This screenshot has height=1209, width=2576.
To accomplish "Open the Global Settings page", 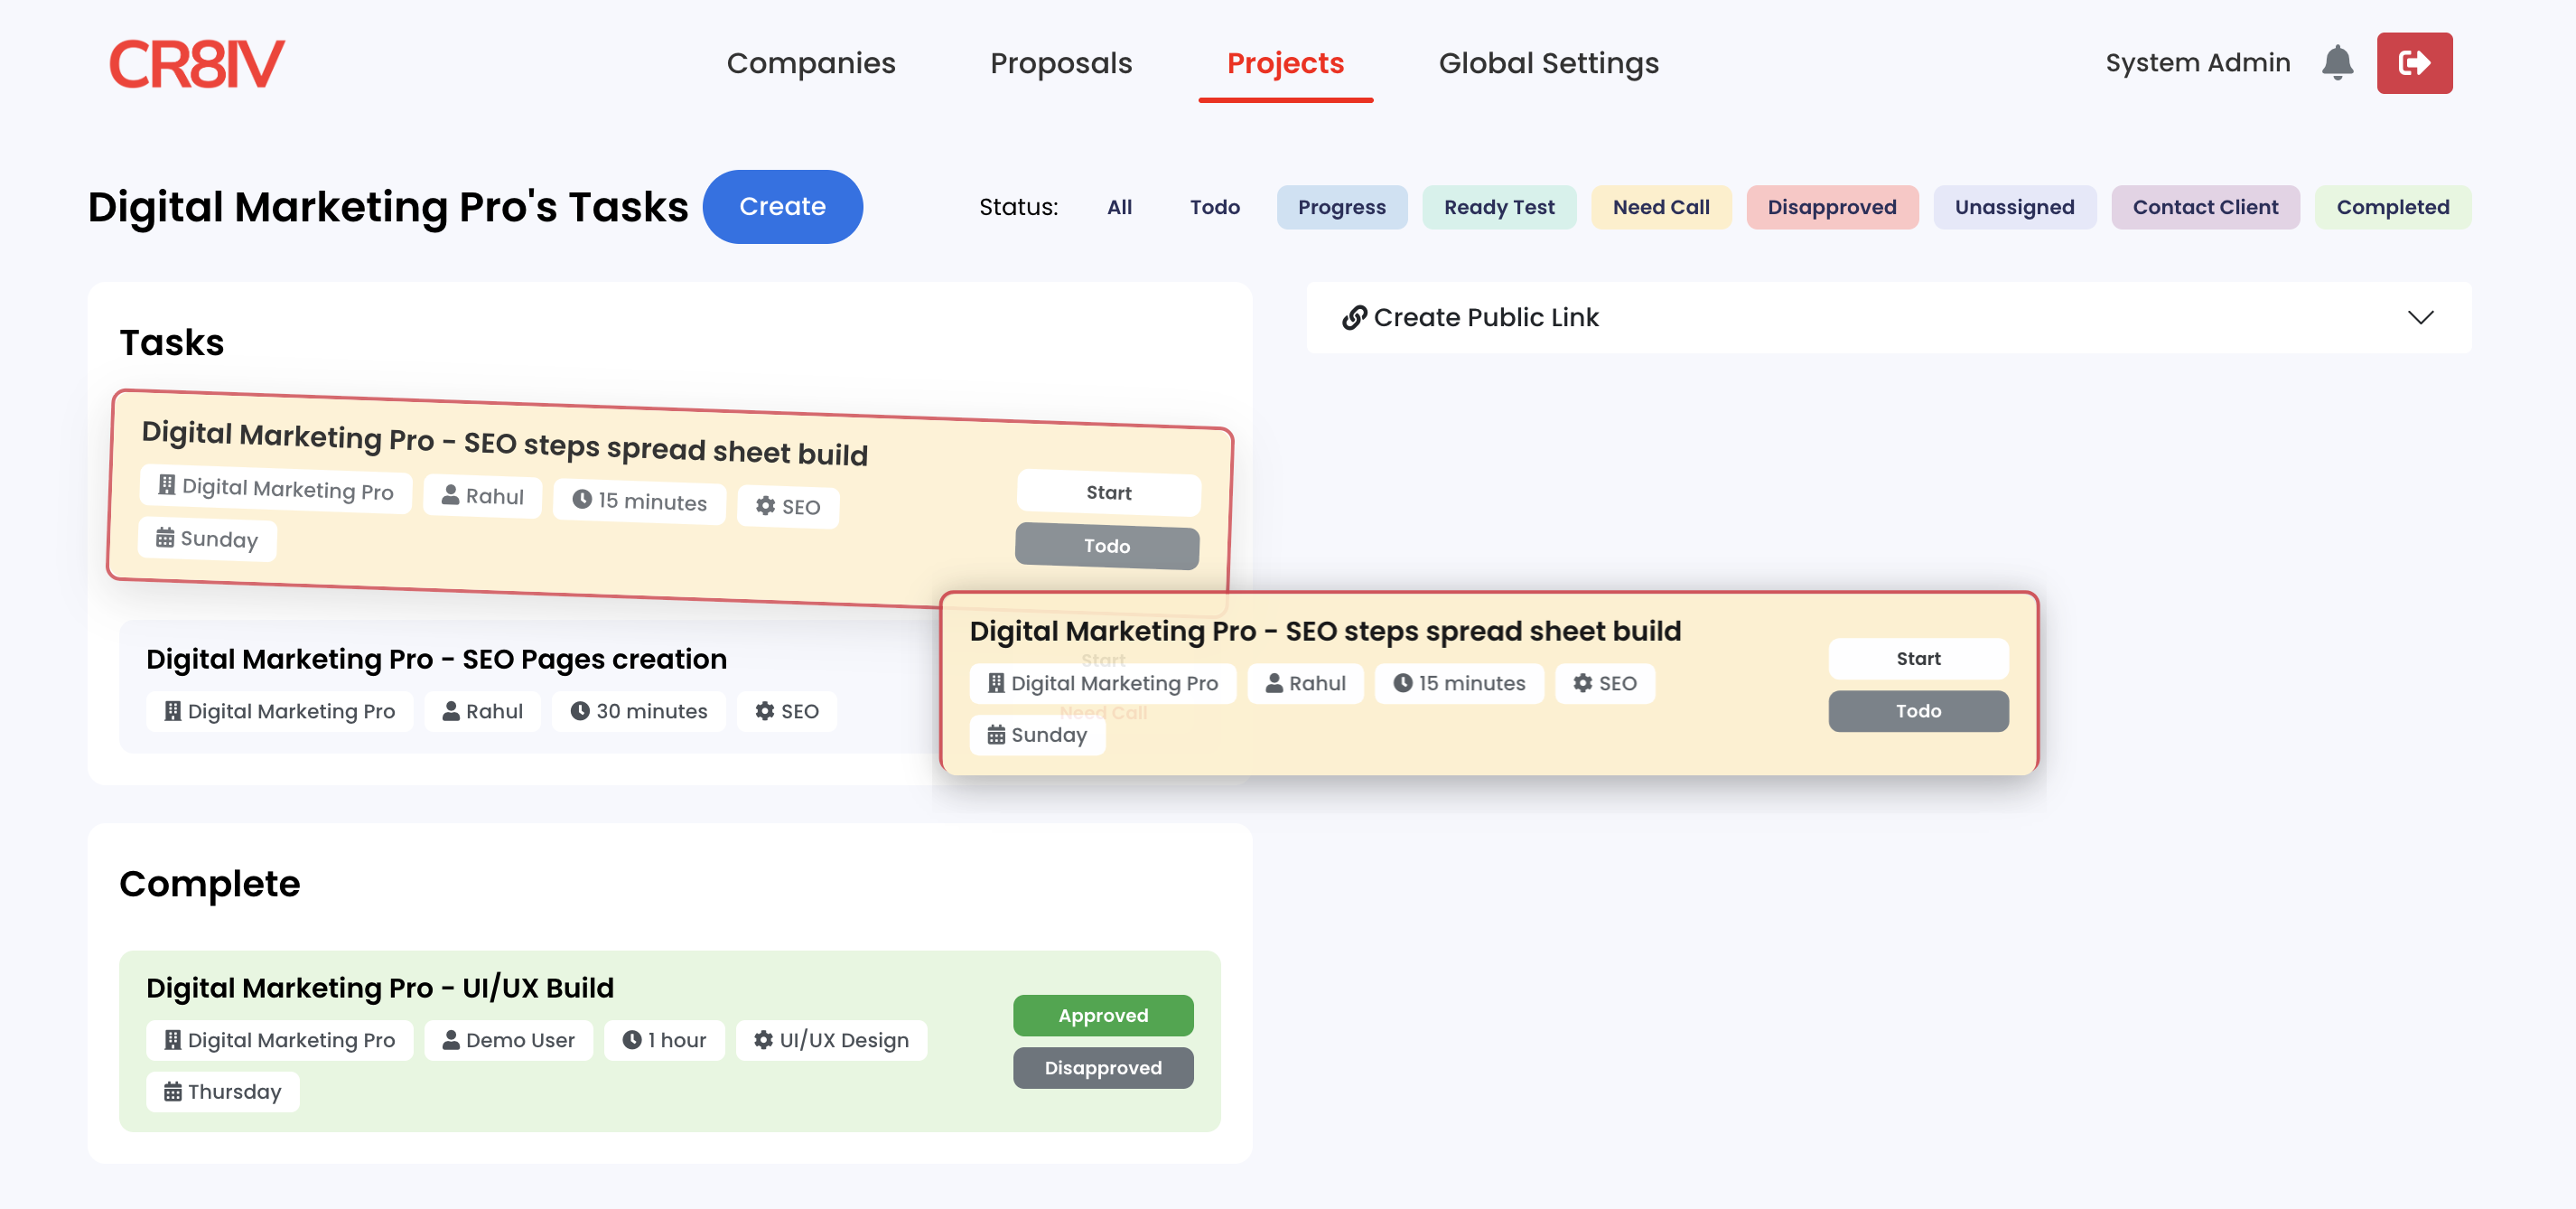I will point(1548,63).
